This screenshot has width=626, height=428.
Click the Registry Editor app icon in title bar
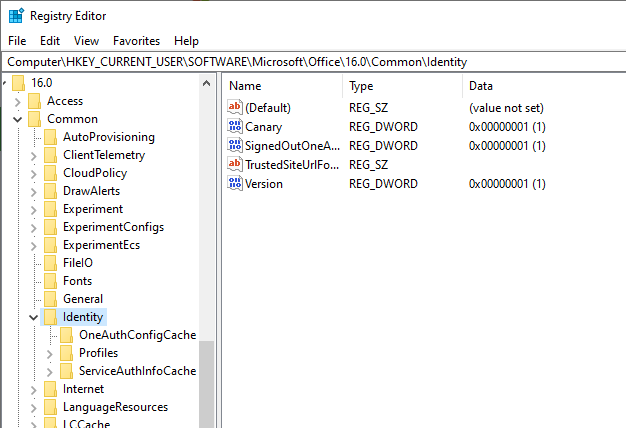pyautogui.click(x=16, y=16)
